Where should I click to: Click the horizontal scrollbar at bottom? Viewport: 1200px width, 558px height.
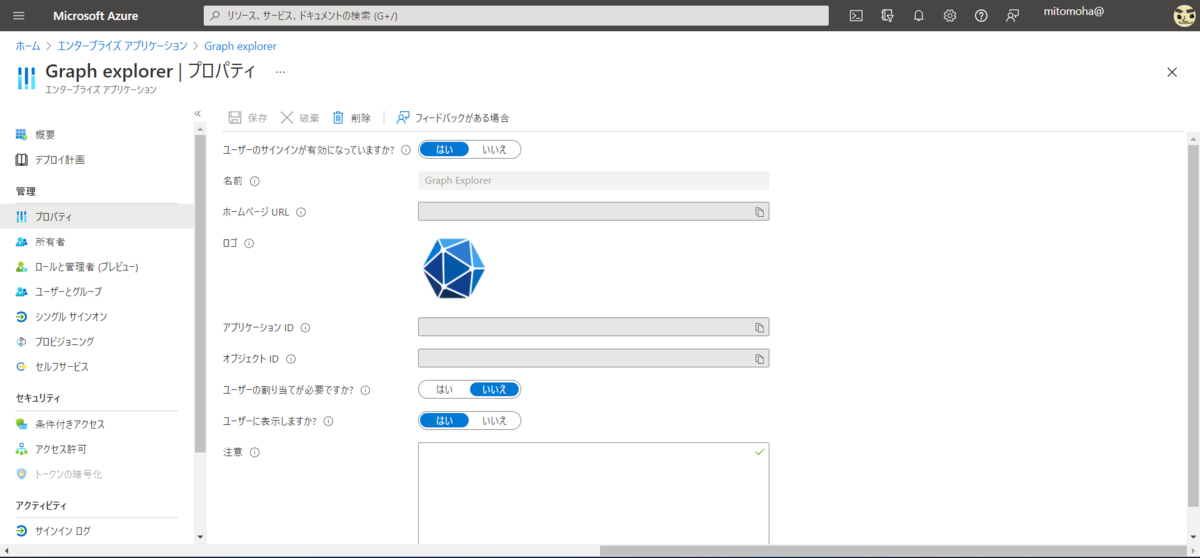(892, 551)
